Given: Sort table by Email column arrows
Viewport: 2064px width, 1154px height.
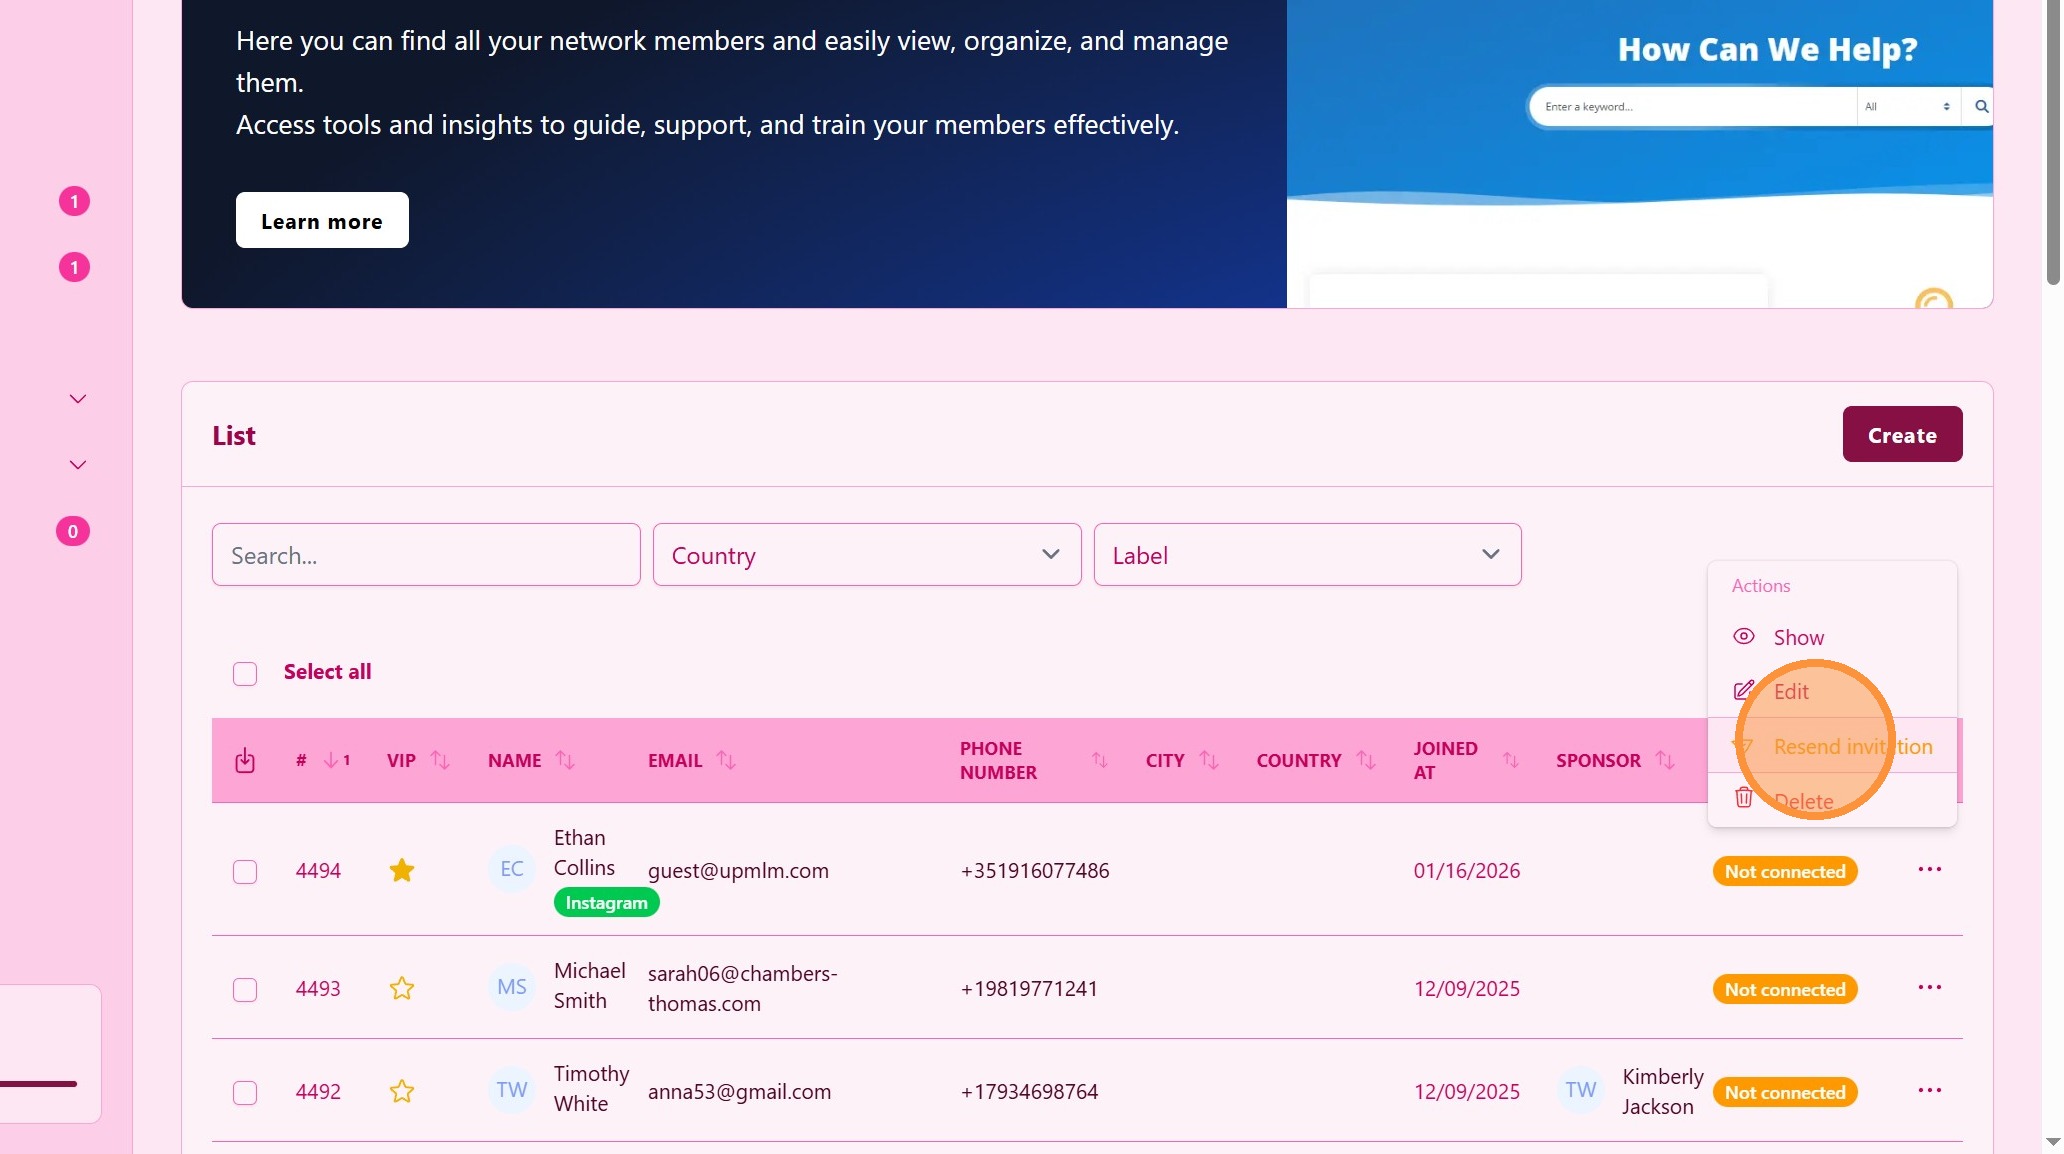Looking at the screenshot, I should point(726,761).
